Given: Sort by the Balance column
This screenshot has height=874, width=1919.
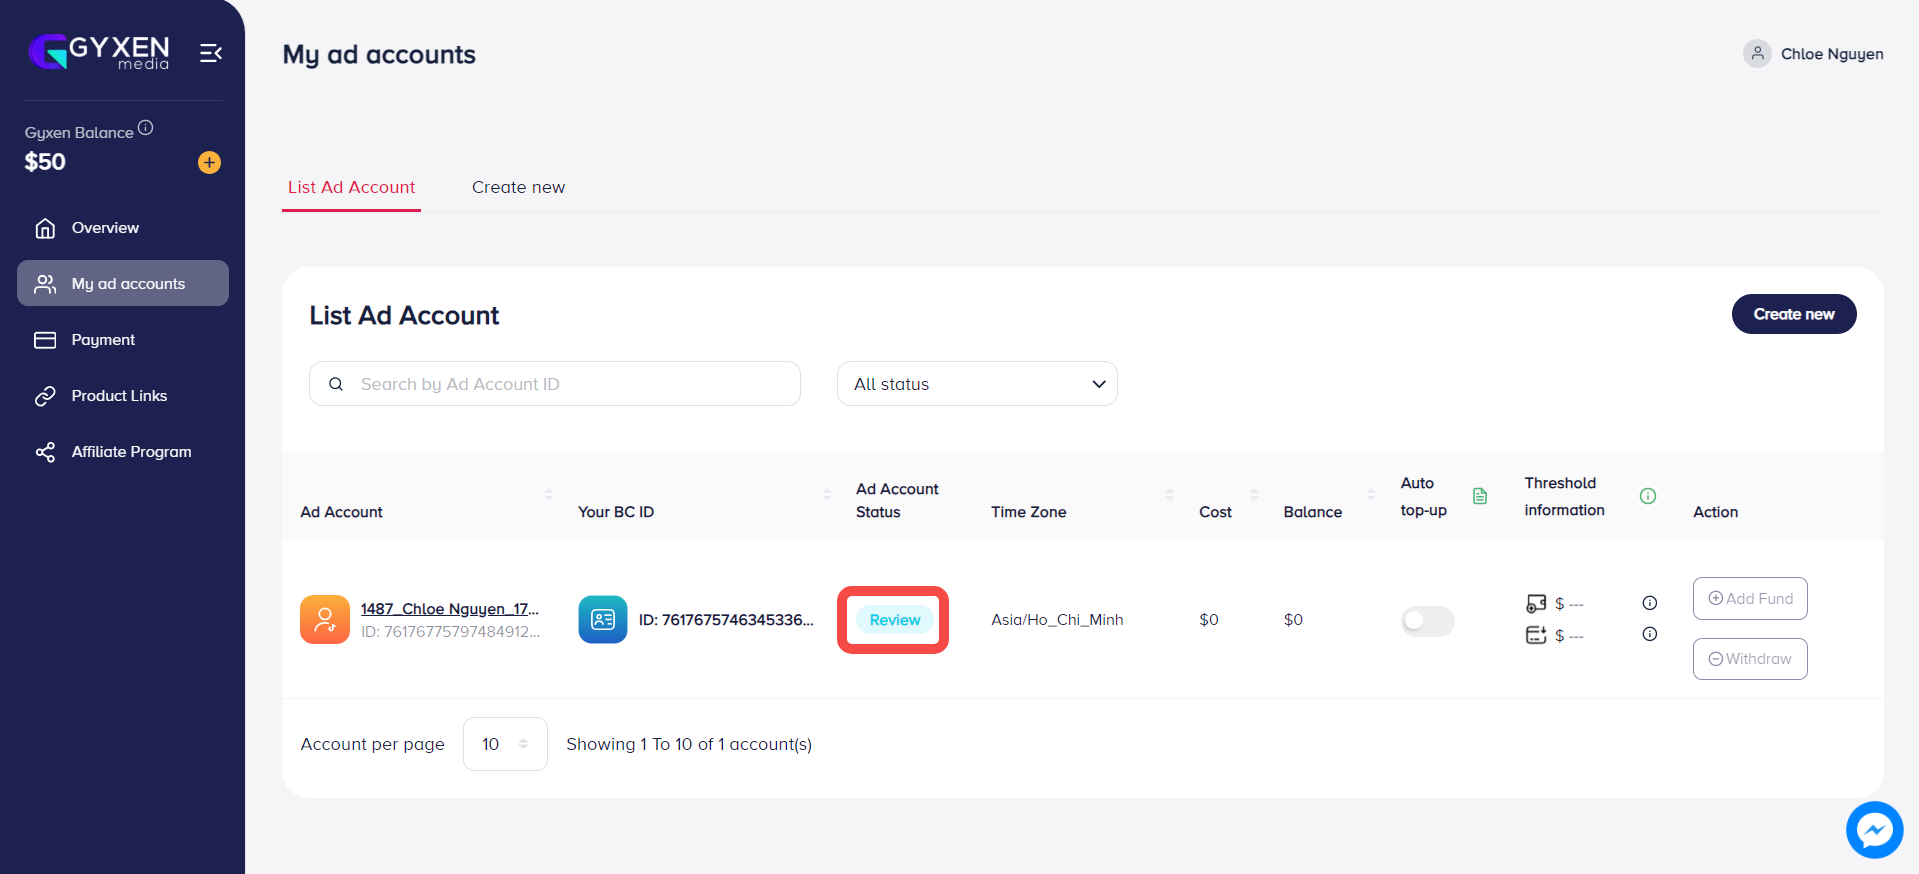Looking at the screenshot, I should tap(1371, 495).
